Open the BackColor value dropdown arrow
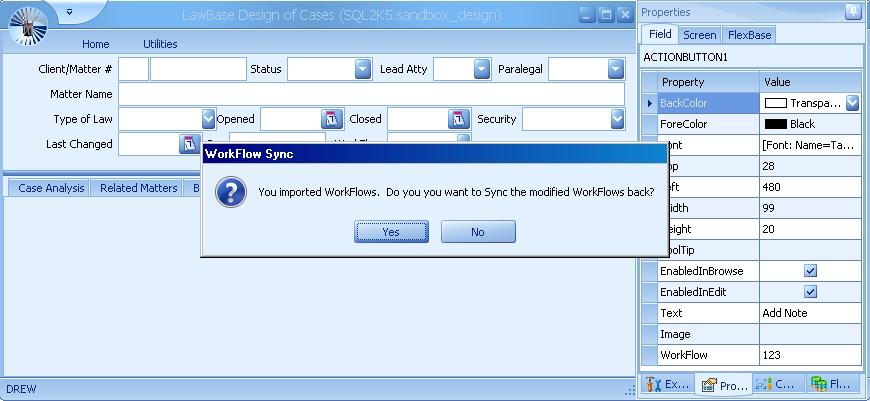The image size is (870, 401). coord(852,103)
